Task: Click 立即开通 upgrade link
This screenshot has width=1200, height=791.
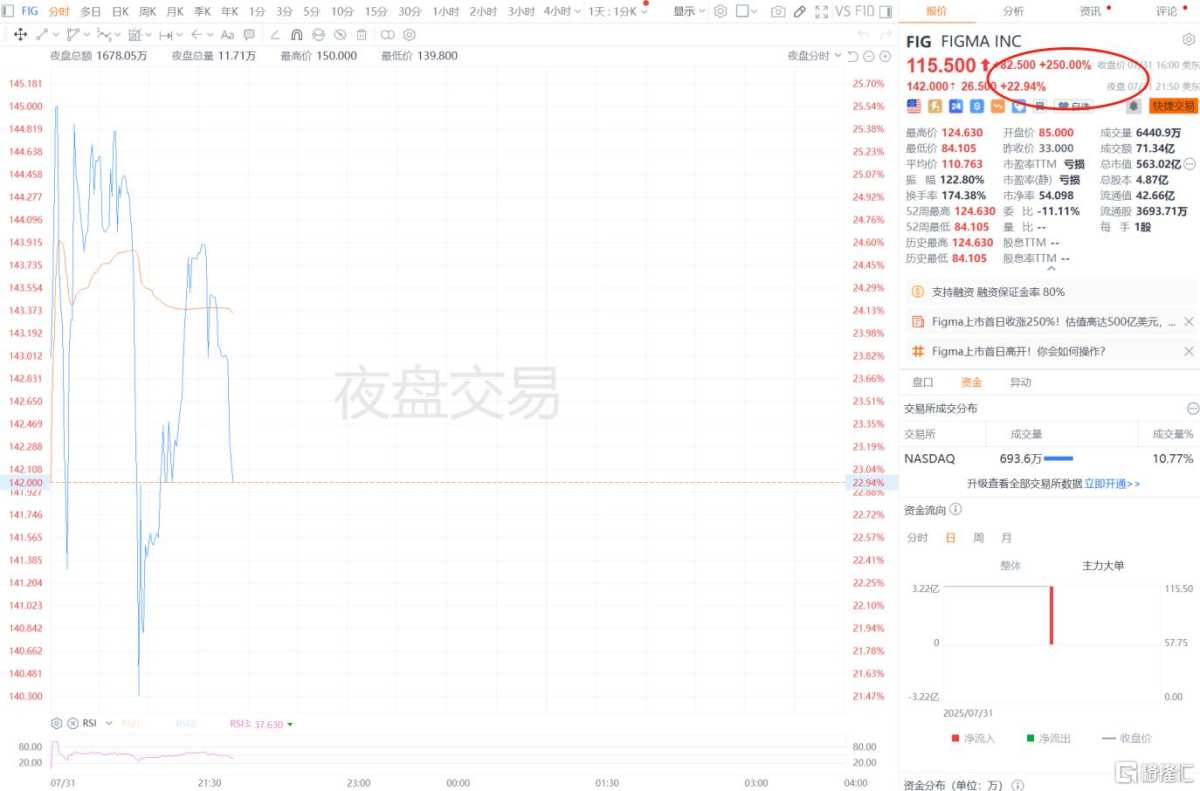Action: [1112, 483]
